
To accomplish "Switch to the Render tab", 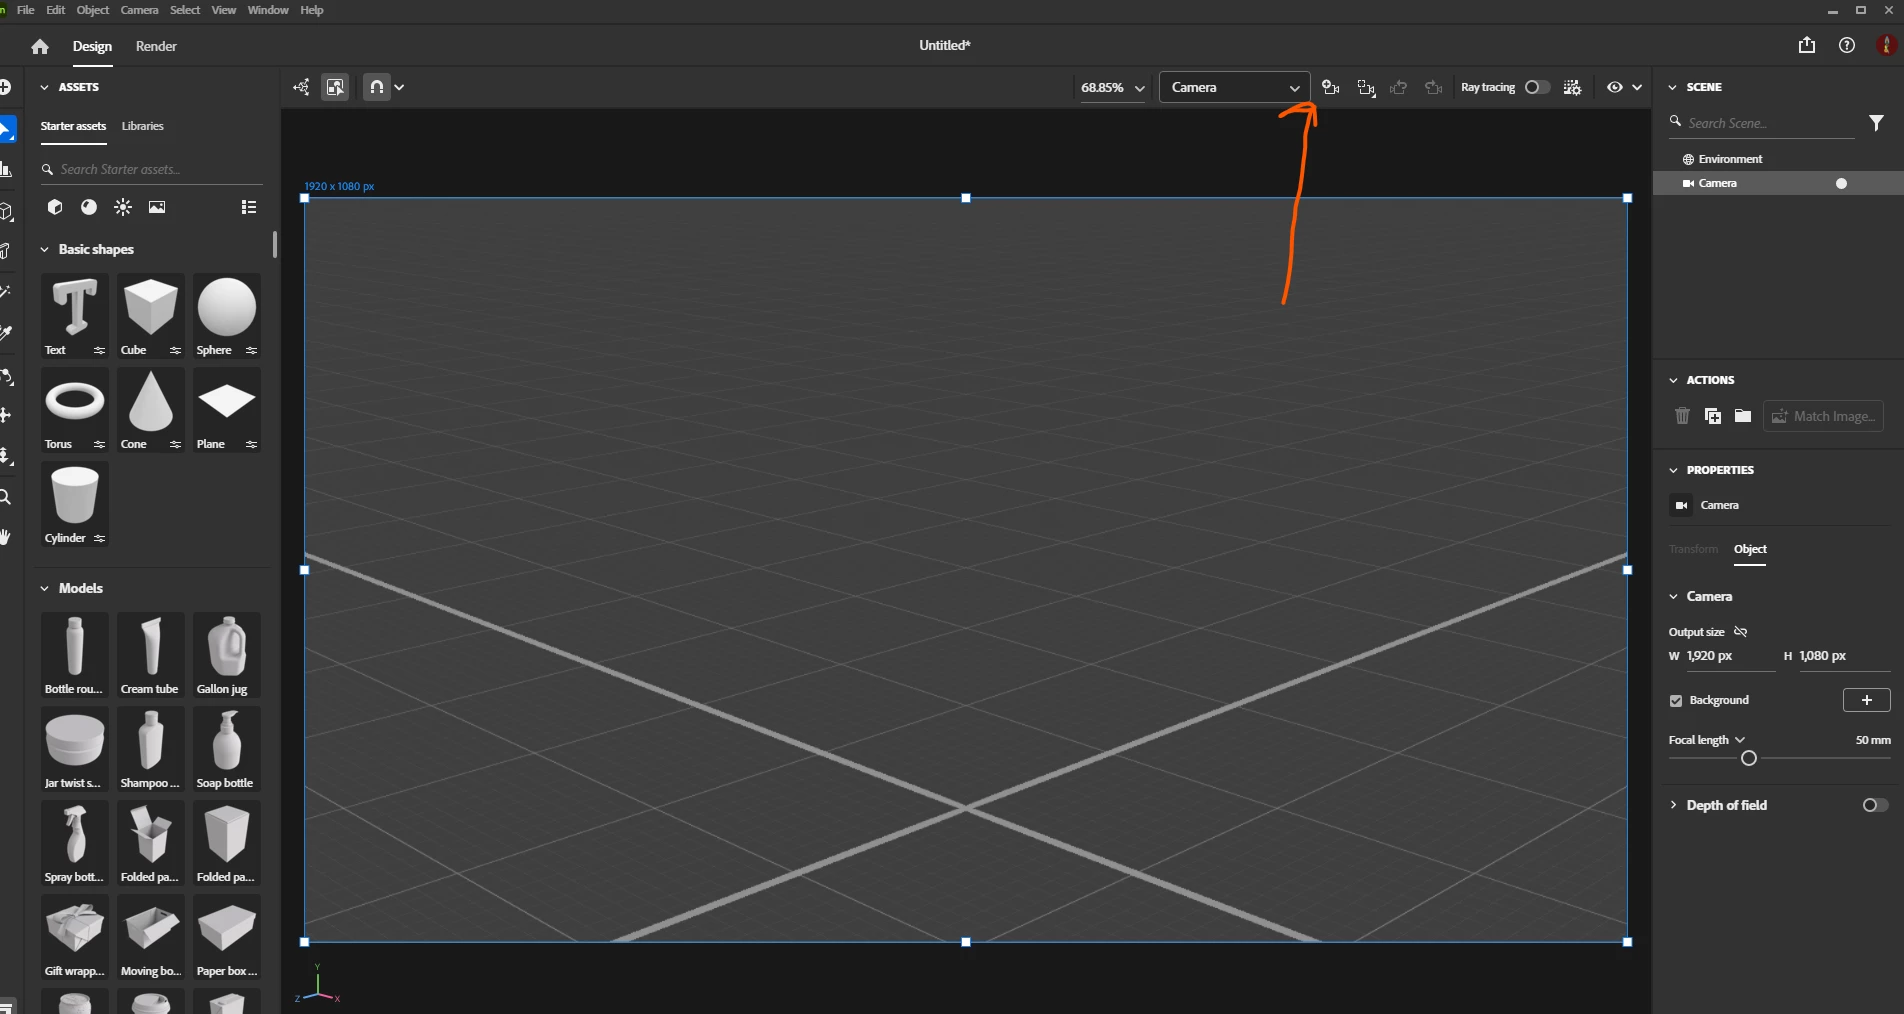I will click(156, 46).
